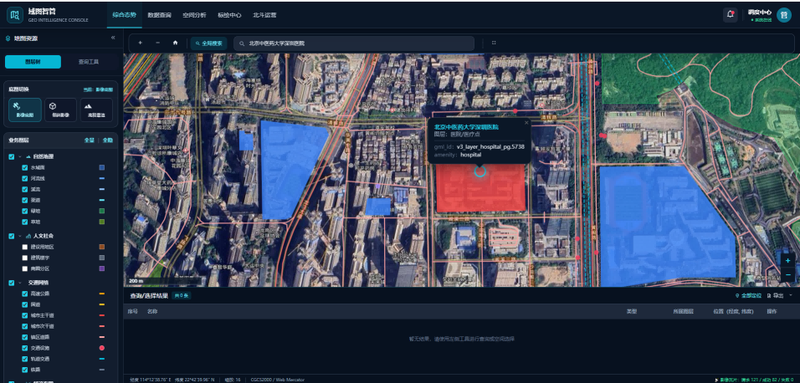
Task: Uncheck the checkbox beside the red-circle layer
Action: pyautogui.click(x=24, y=348)
